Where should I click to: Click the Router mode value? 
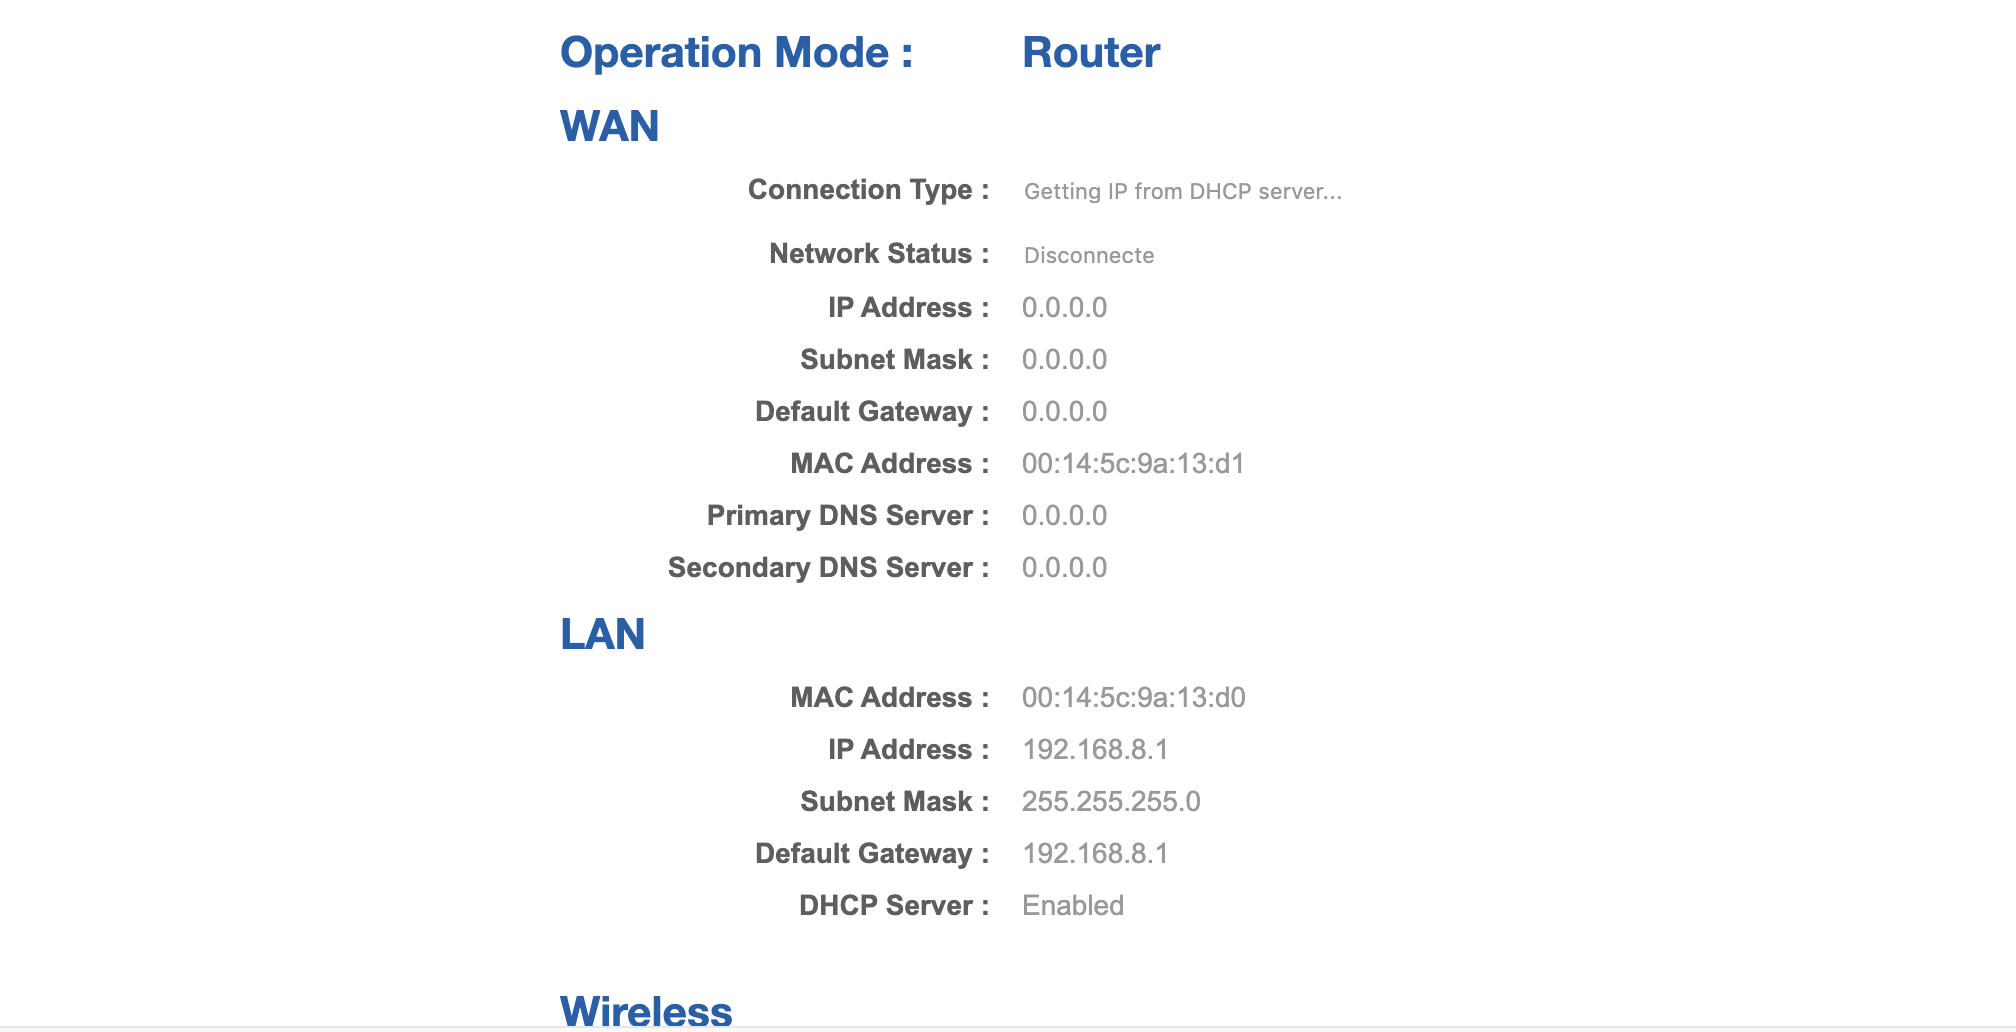[1090, 53]
